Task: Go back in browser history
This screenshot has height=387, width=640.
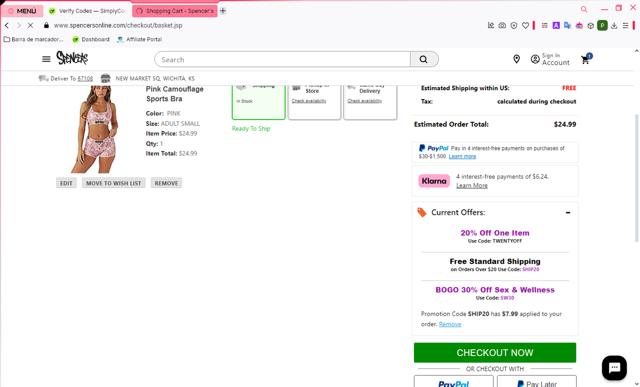Action: (x=7, y=25)
